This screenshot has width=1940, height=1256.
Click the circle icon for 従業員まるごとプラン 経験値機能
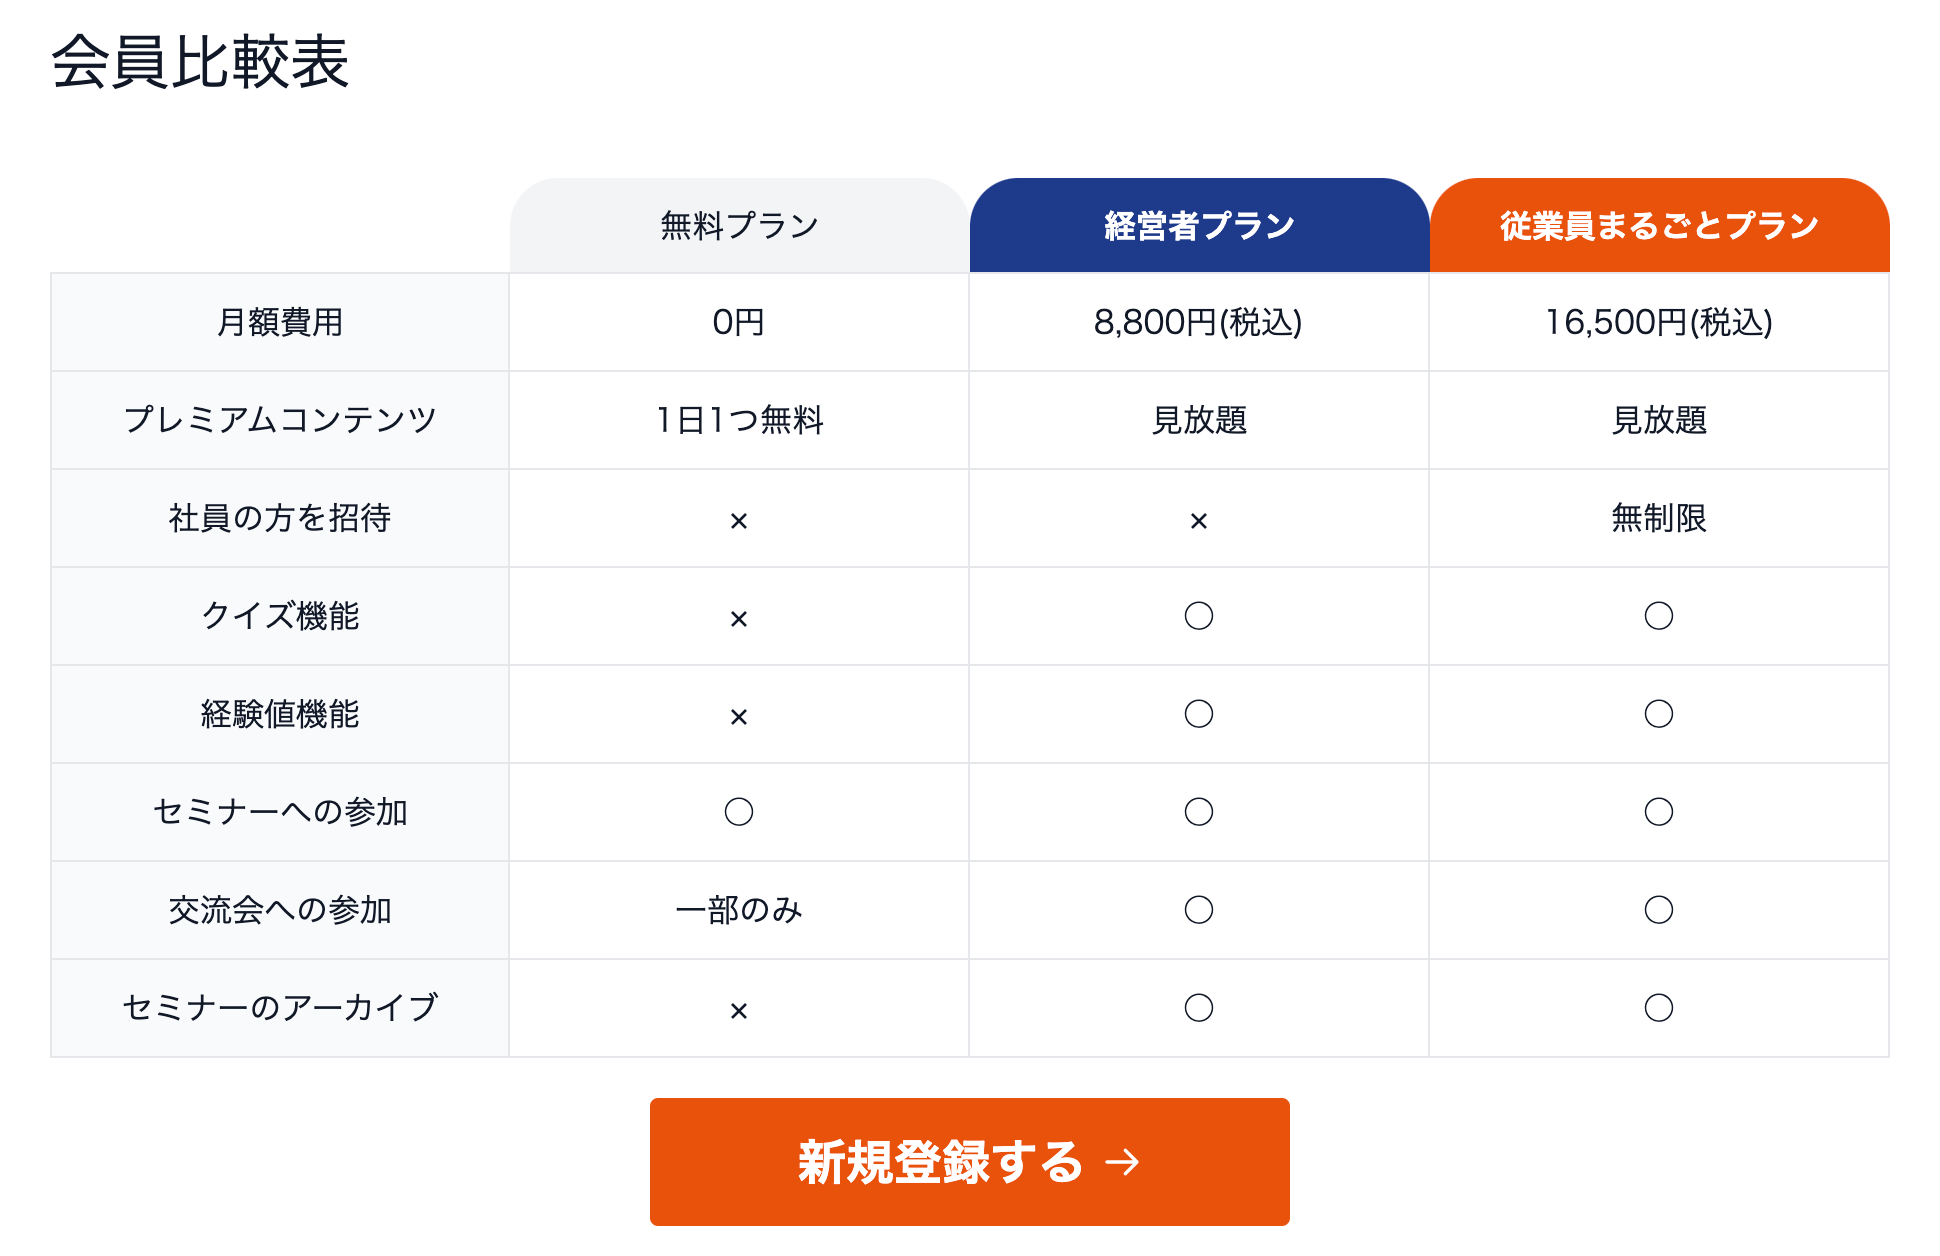[1659, 714]
